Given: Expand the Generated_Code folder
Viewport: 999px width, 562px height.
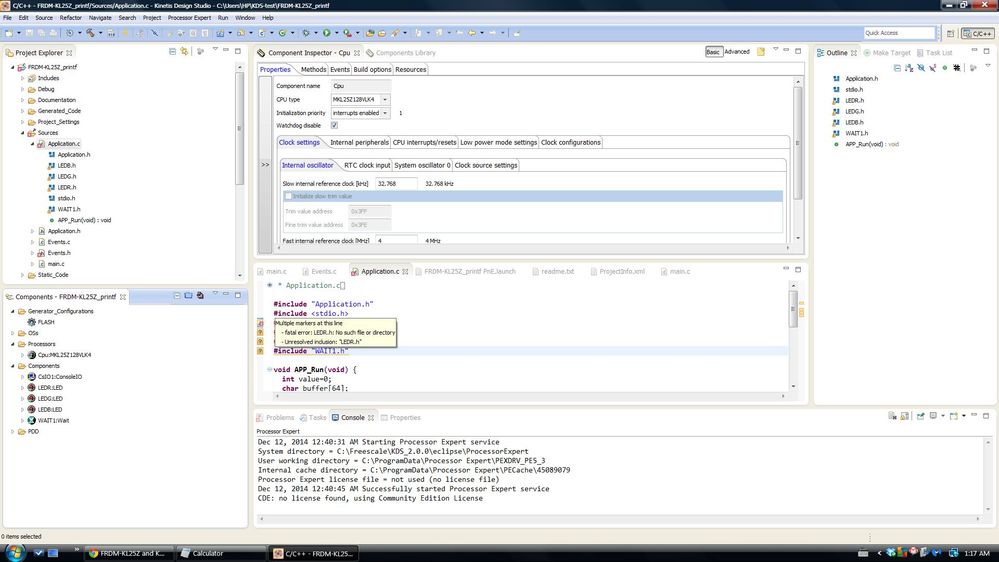Looking at the screenshot, I should (x=22, y=111).
